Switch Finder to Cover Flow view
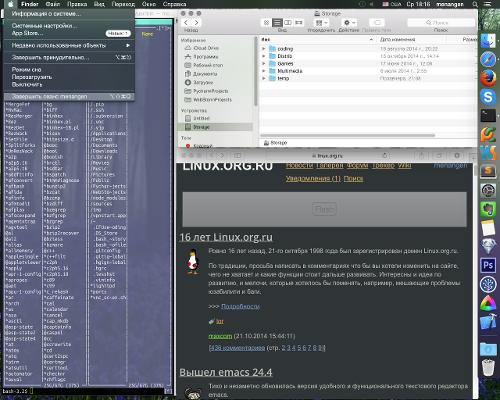This screenshot has width=500, height=400. click(299, 23)
